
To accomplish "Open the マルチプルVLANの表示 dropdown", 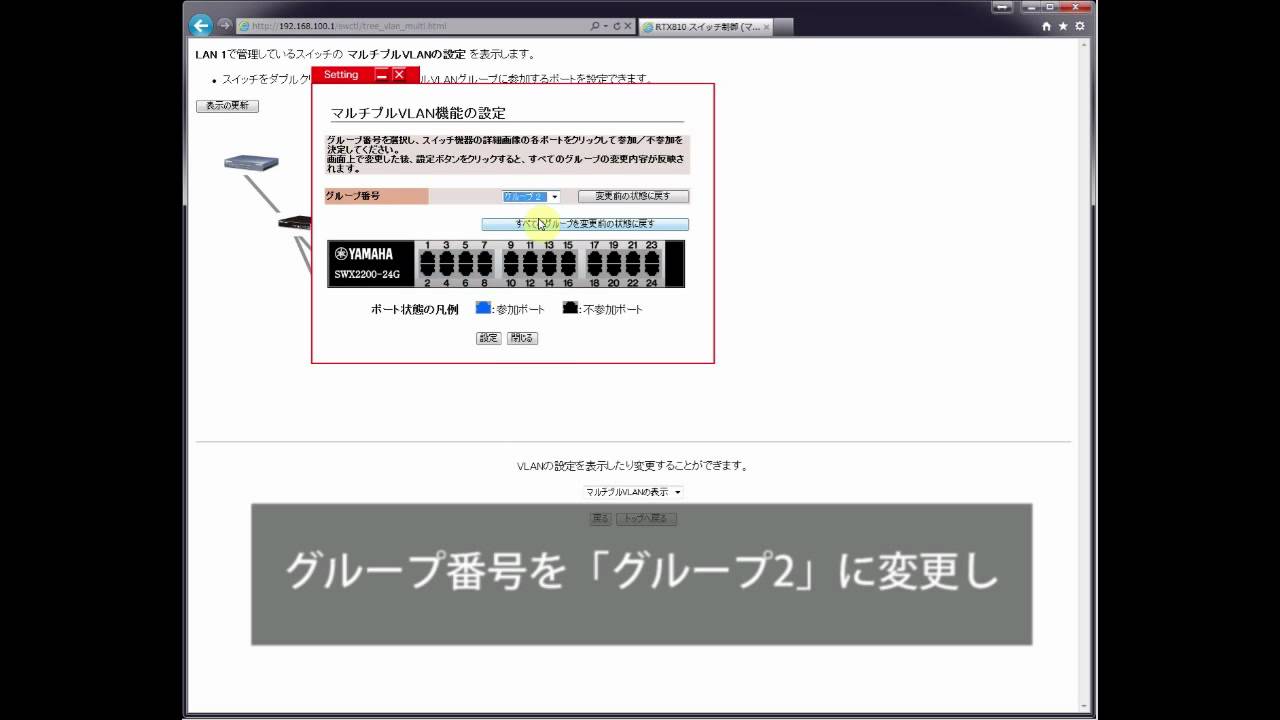I will [x=633, y=492].
